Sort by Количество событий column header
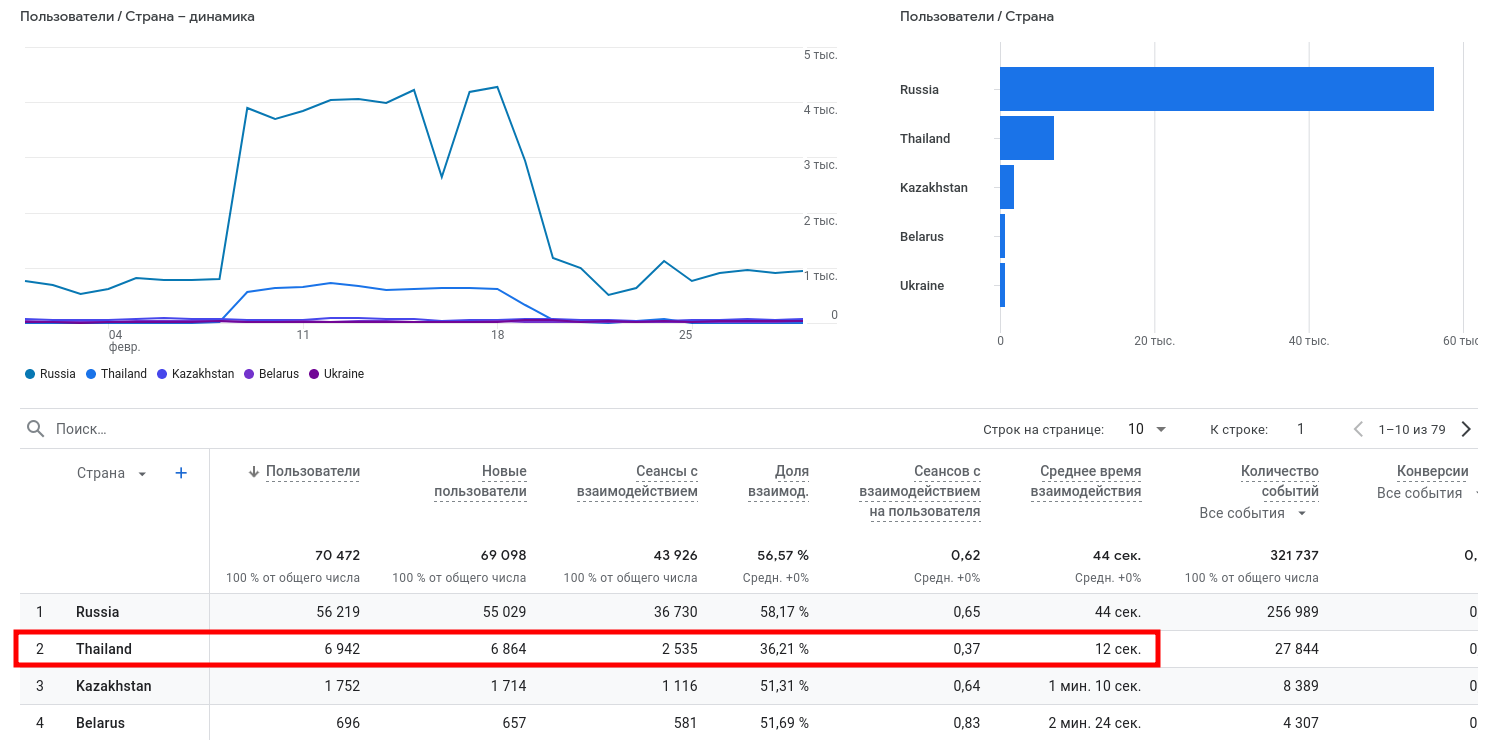The width and height of the screenshot is (1496, 740). click(x=1280, y=481)
